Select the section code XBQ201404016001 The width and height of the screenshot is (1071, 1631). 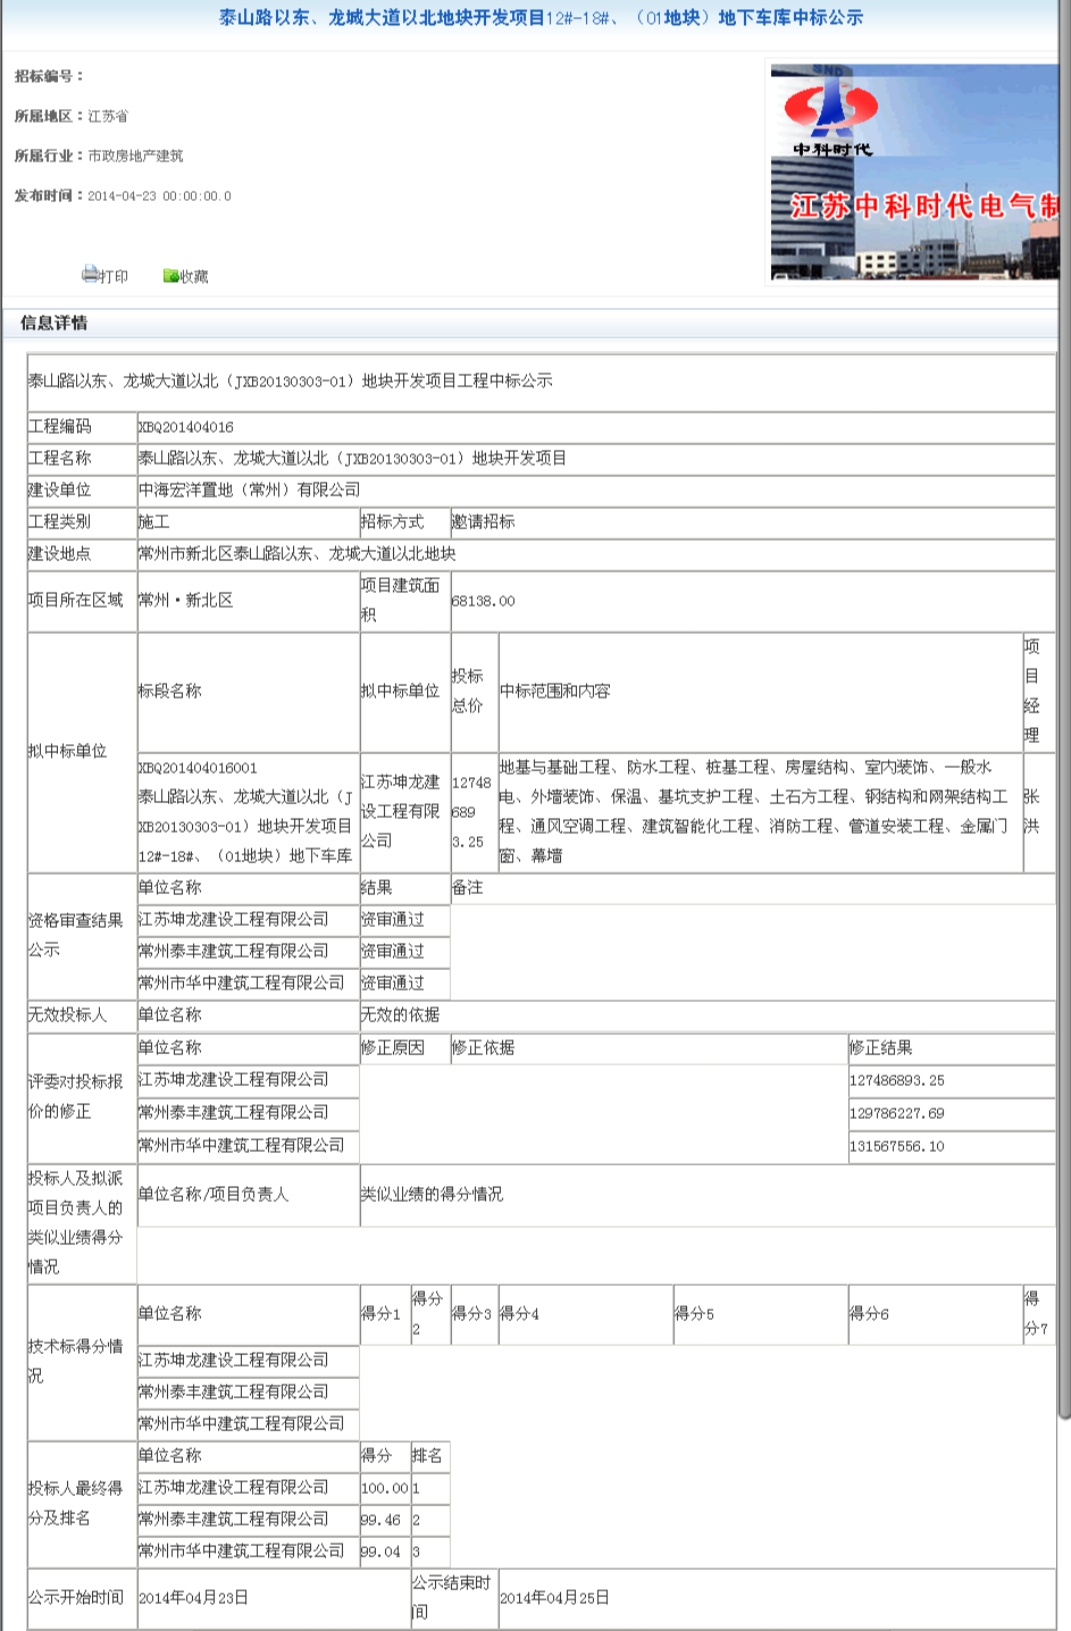coord(198,768)
